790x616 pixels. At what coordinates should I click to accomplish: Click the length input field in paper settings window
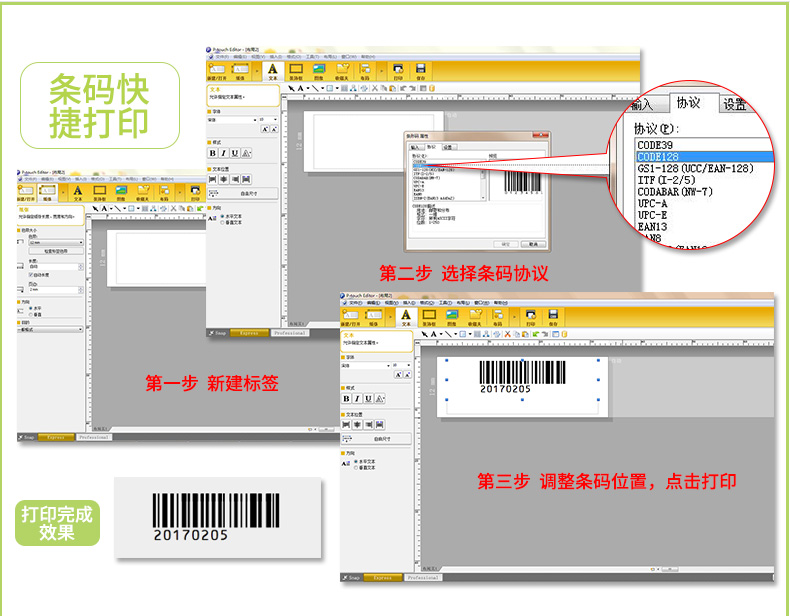pos(53,267)
